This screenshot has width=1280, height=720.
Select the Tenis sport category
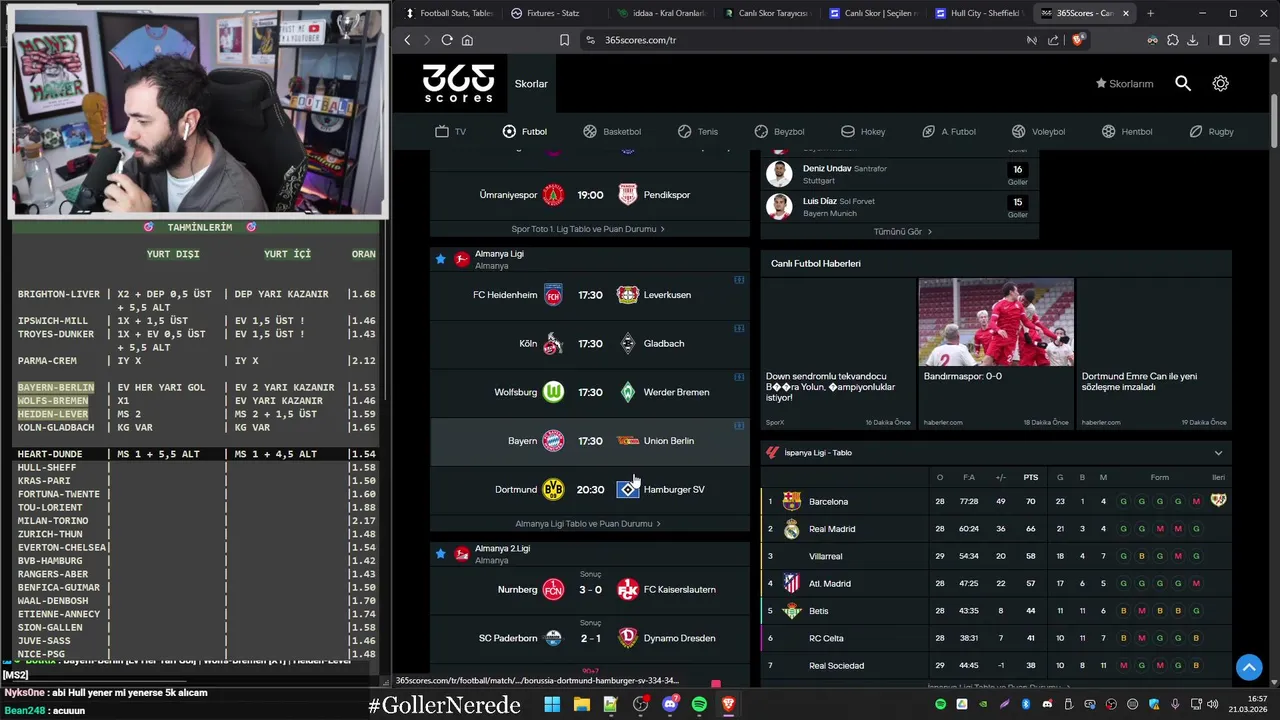tap(698, 131)
